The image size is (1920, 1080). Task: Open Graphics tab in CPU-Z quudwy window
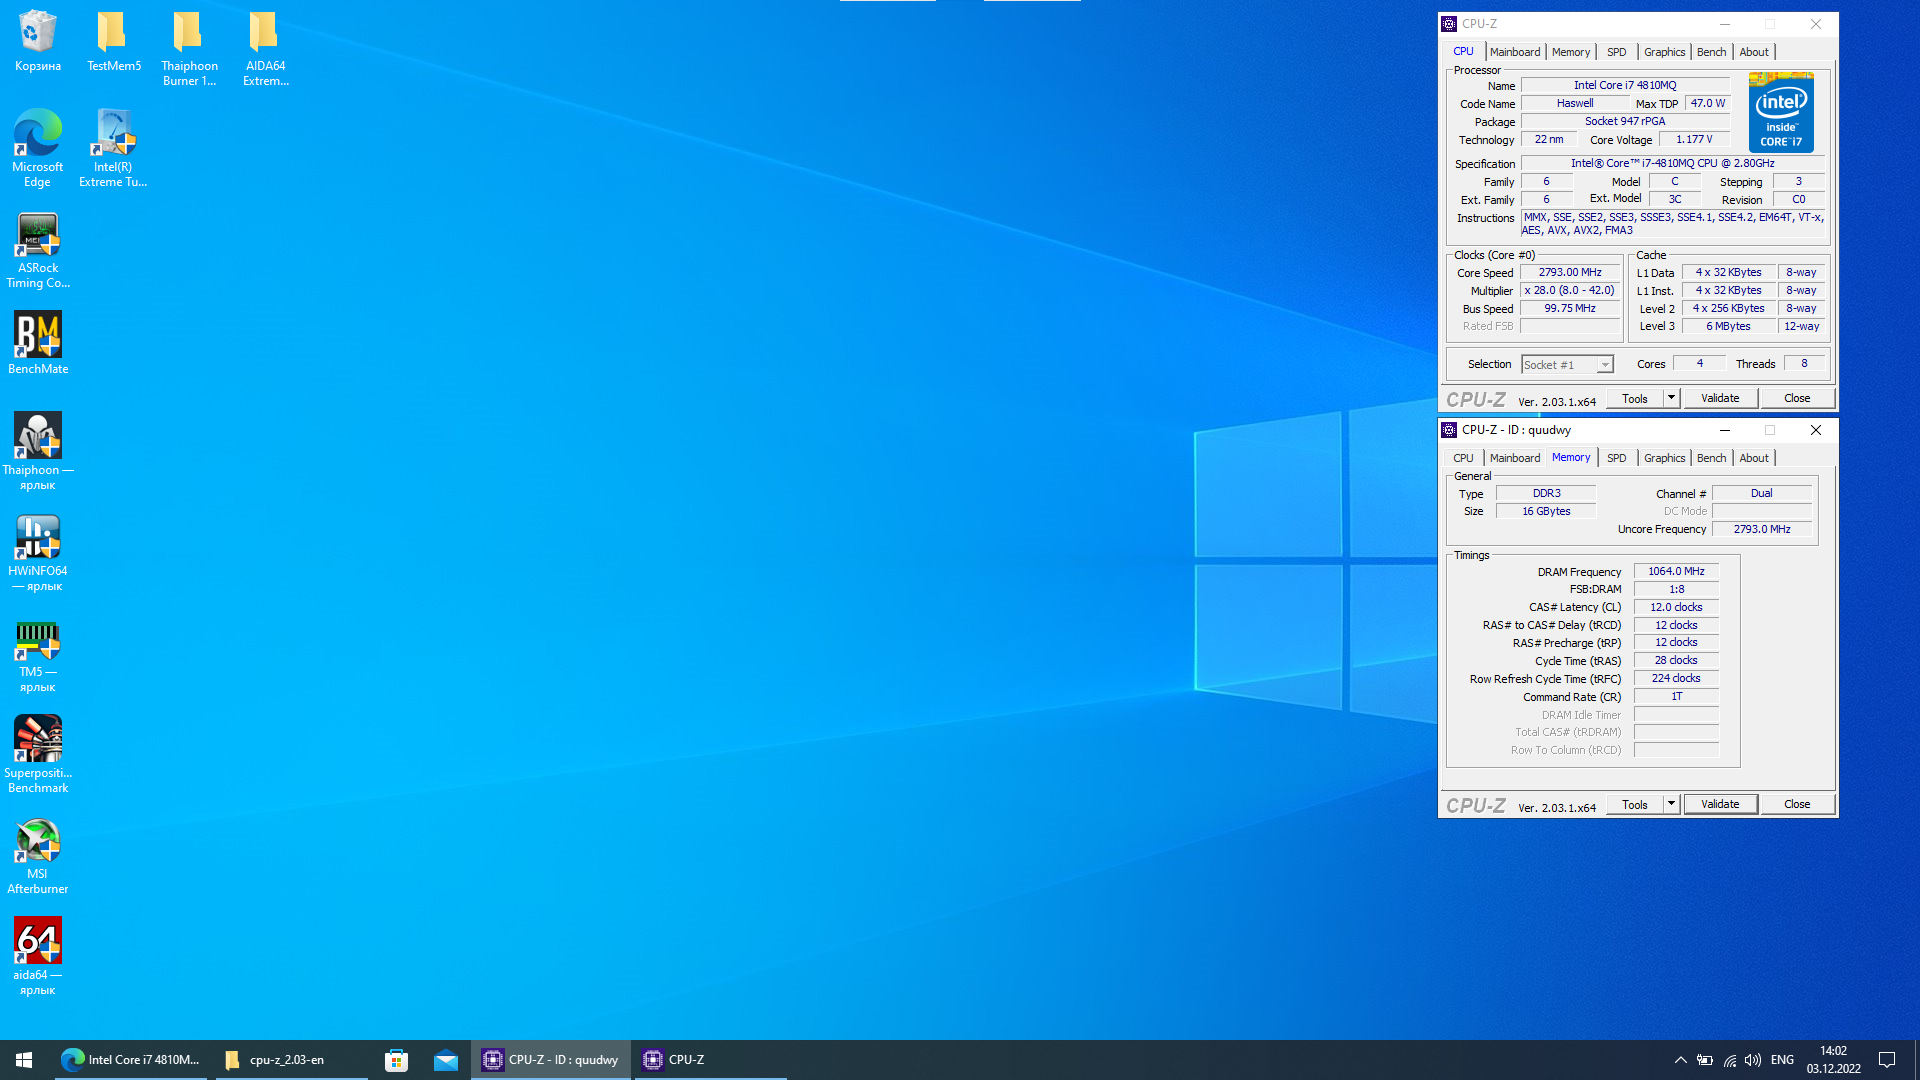click(x=1664, y=458)
